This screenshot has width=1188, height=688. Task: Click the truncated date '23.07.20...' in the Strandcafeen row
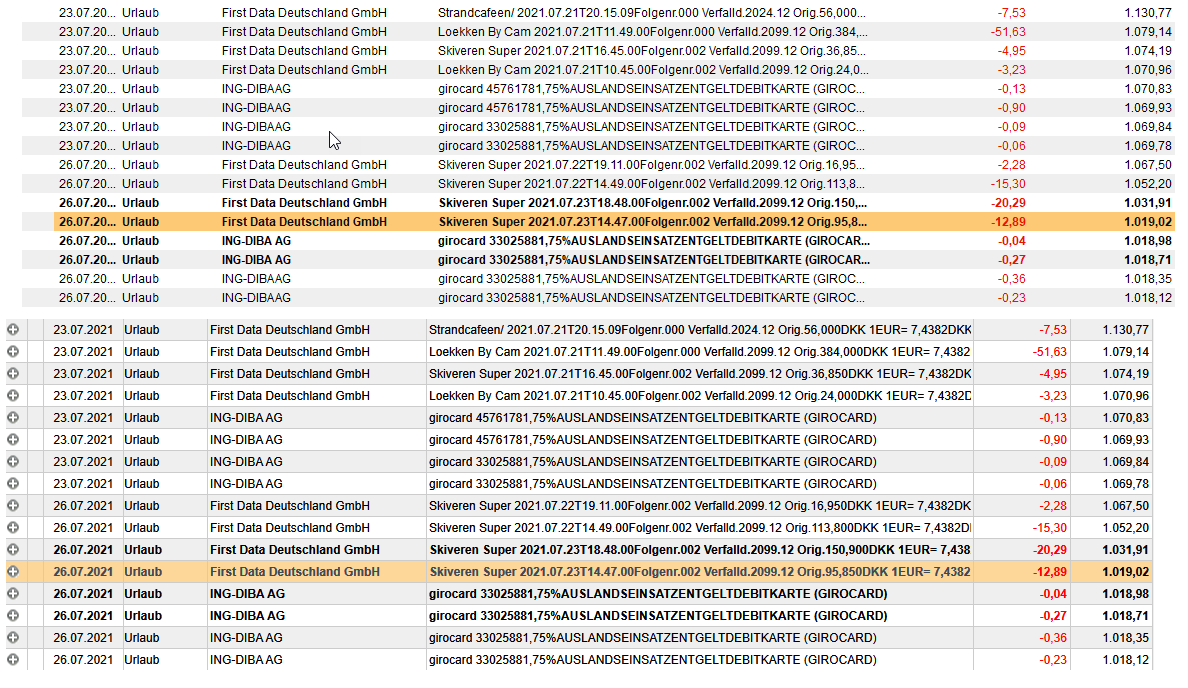click(87, 13)
